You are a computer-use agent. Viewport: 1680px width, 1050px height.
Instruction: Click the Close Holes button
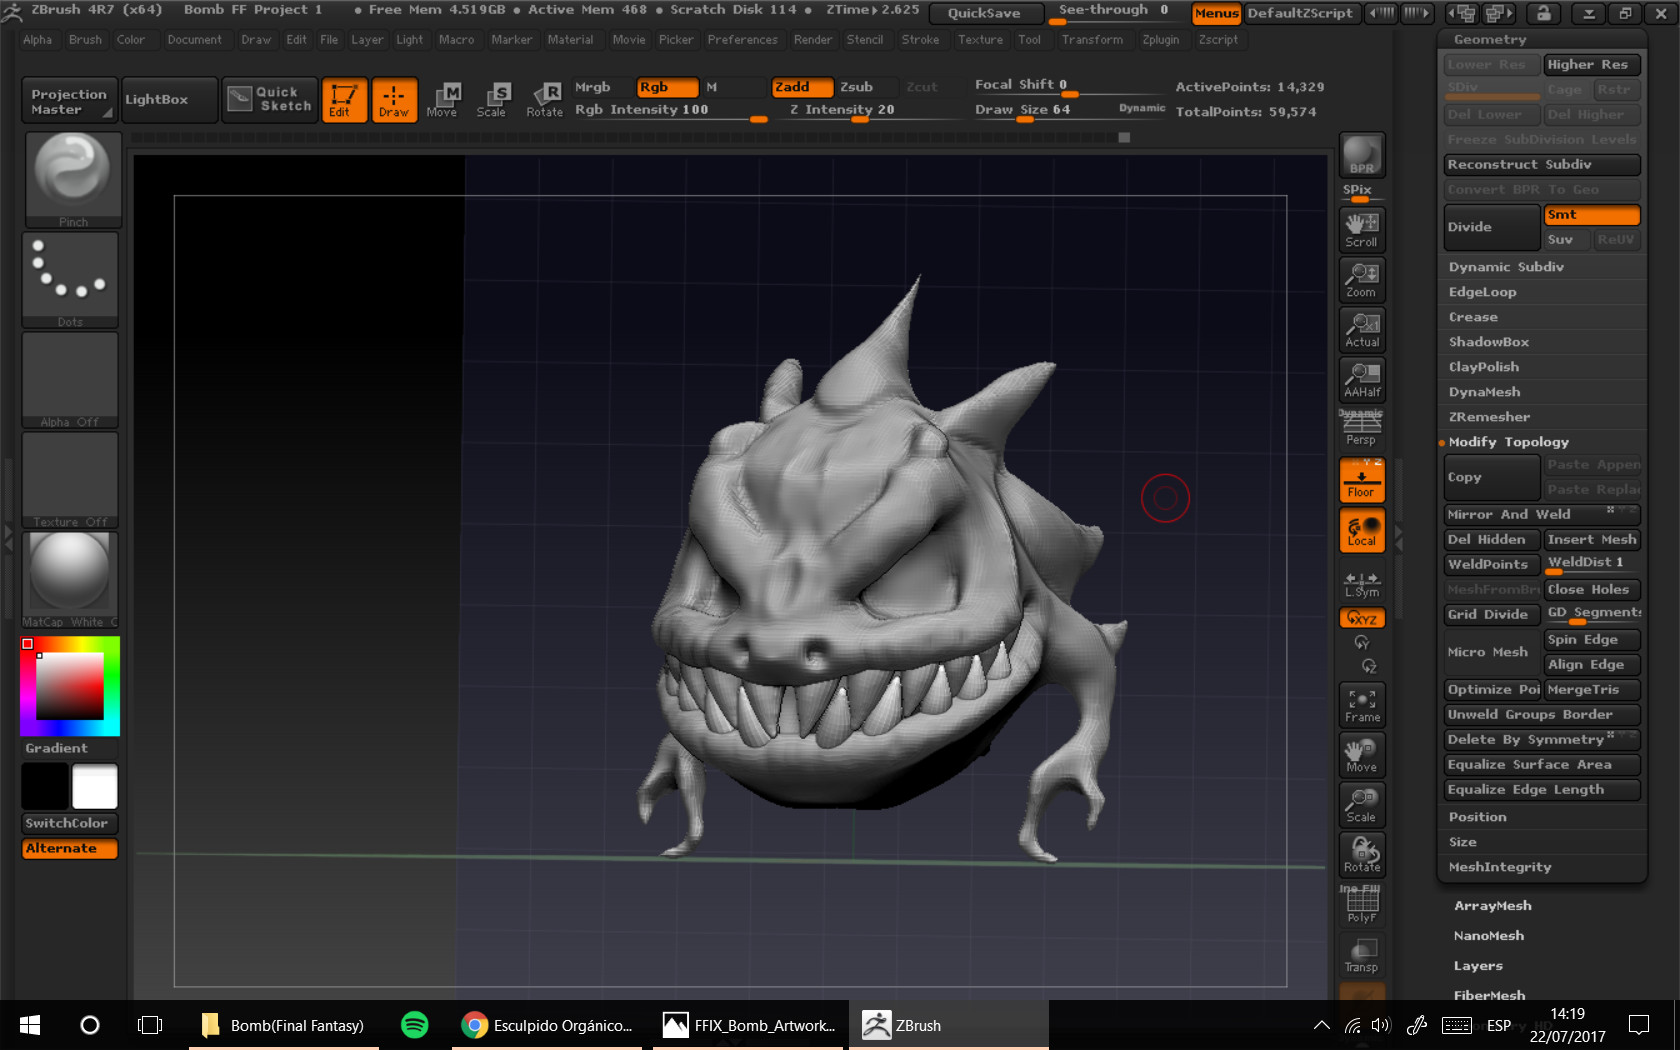tap(1591, 590)
